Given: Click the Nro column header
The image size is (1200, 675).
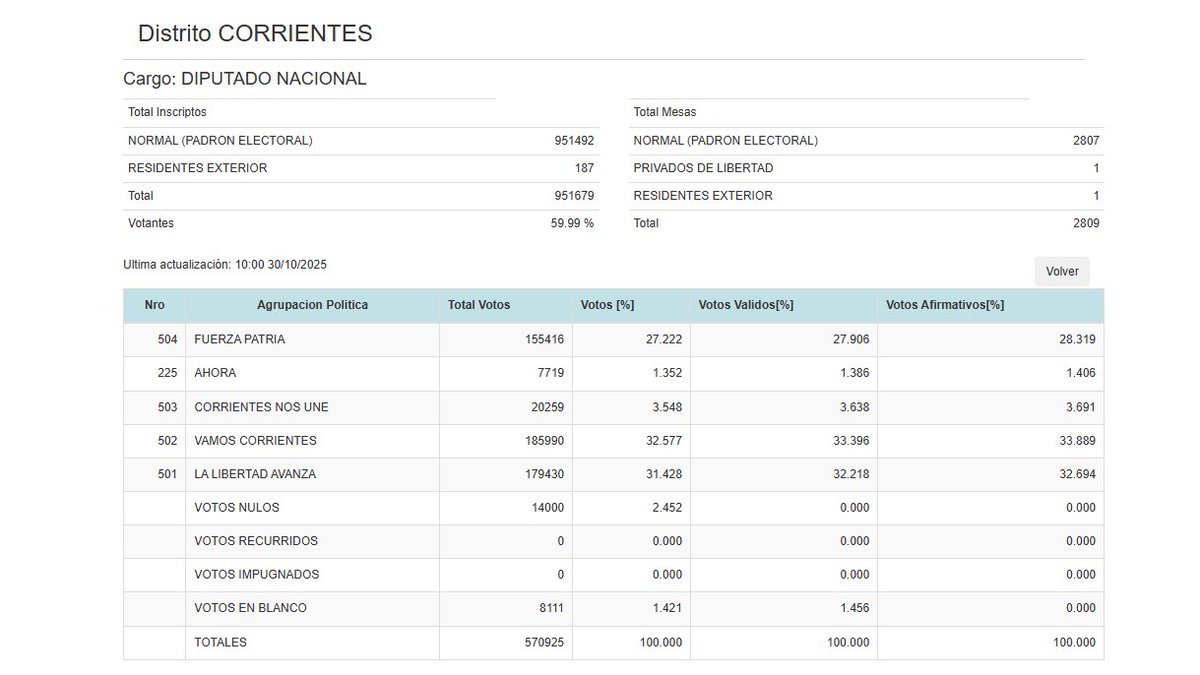Looking at the screenshot, I should (155, 305).
